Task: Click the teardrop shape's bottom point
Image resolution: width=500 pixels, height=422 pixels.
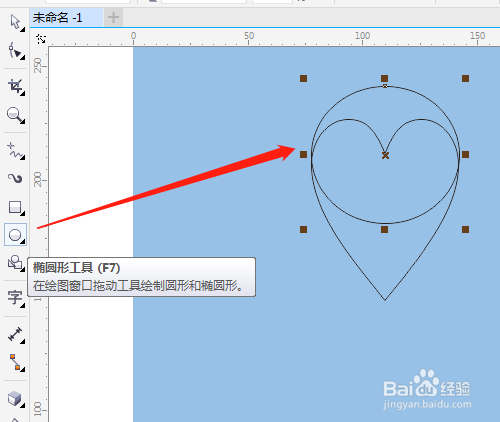Action: click(x=385, y=300)
